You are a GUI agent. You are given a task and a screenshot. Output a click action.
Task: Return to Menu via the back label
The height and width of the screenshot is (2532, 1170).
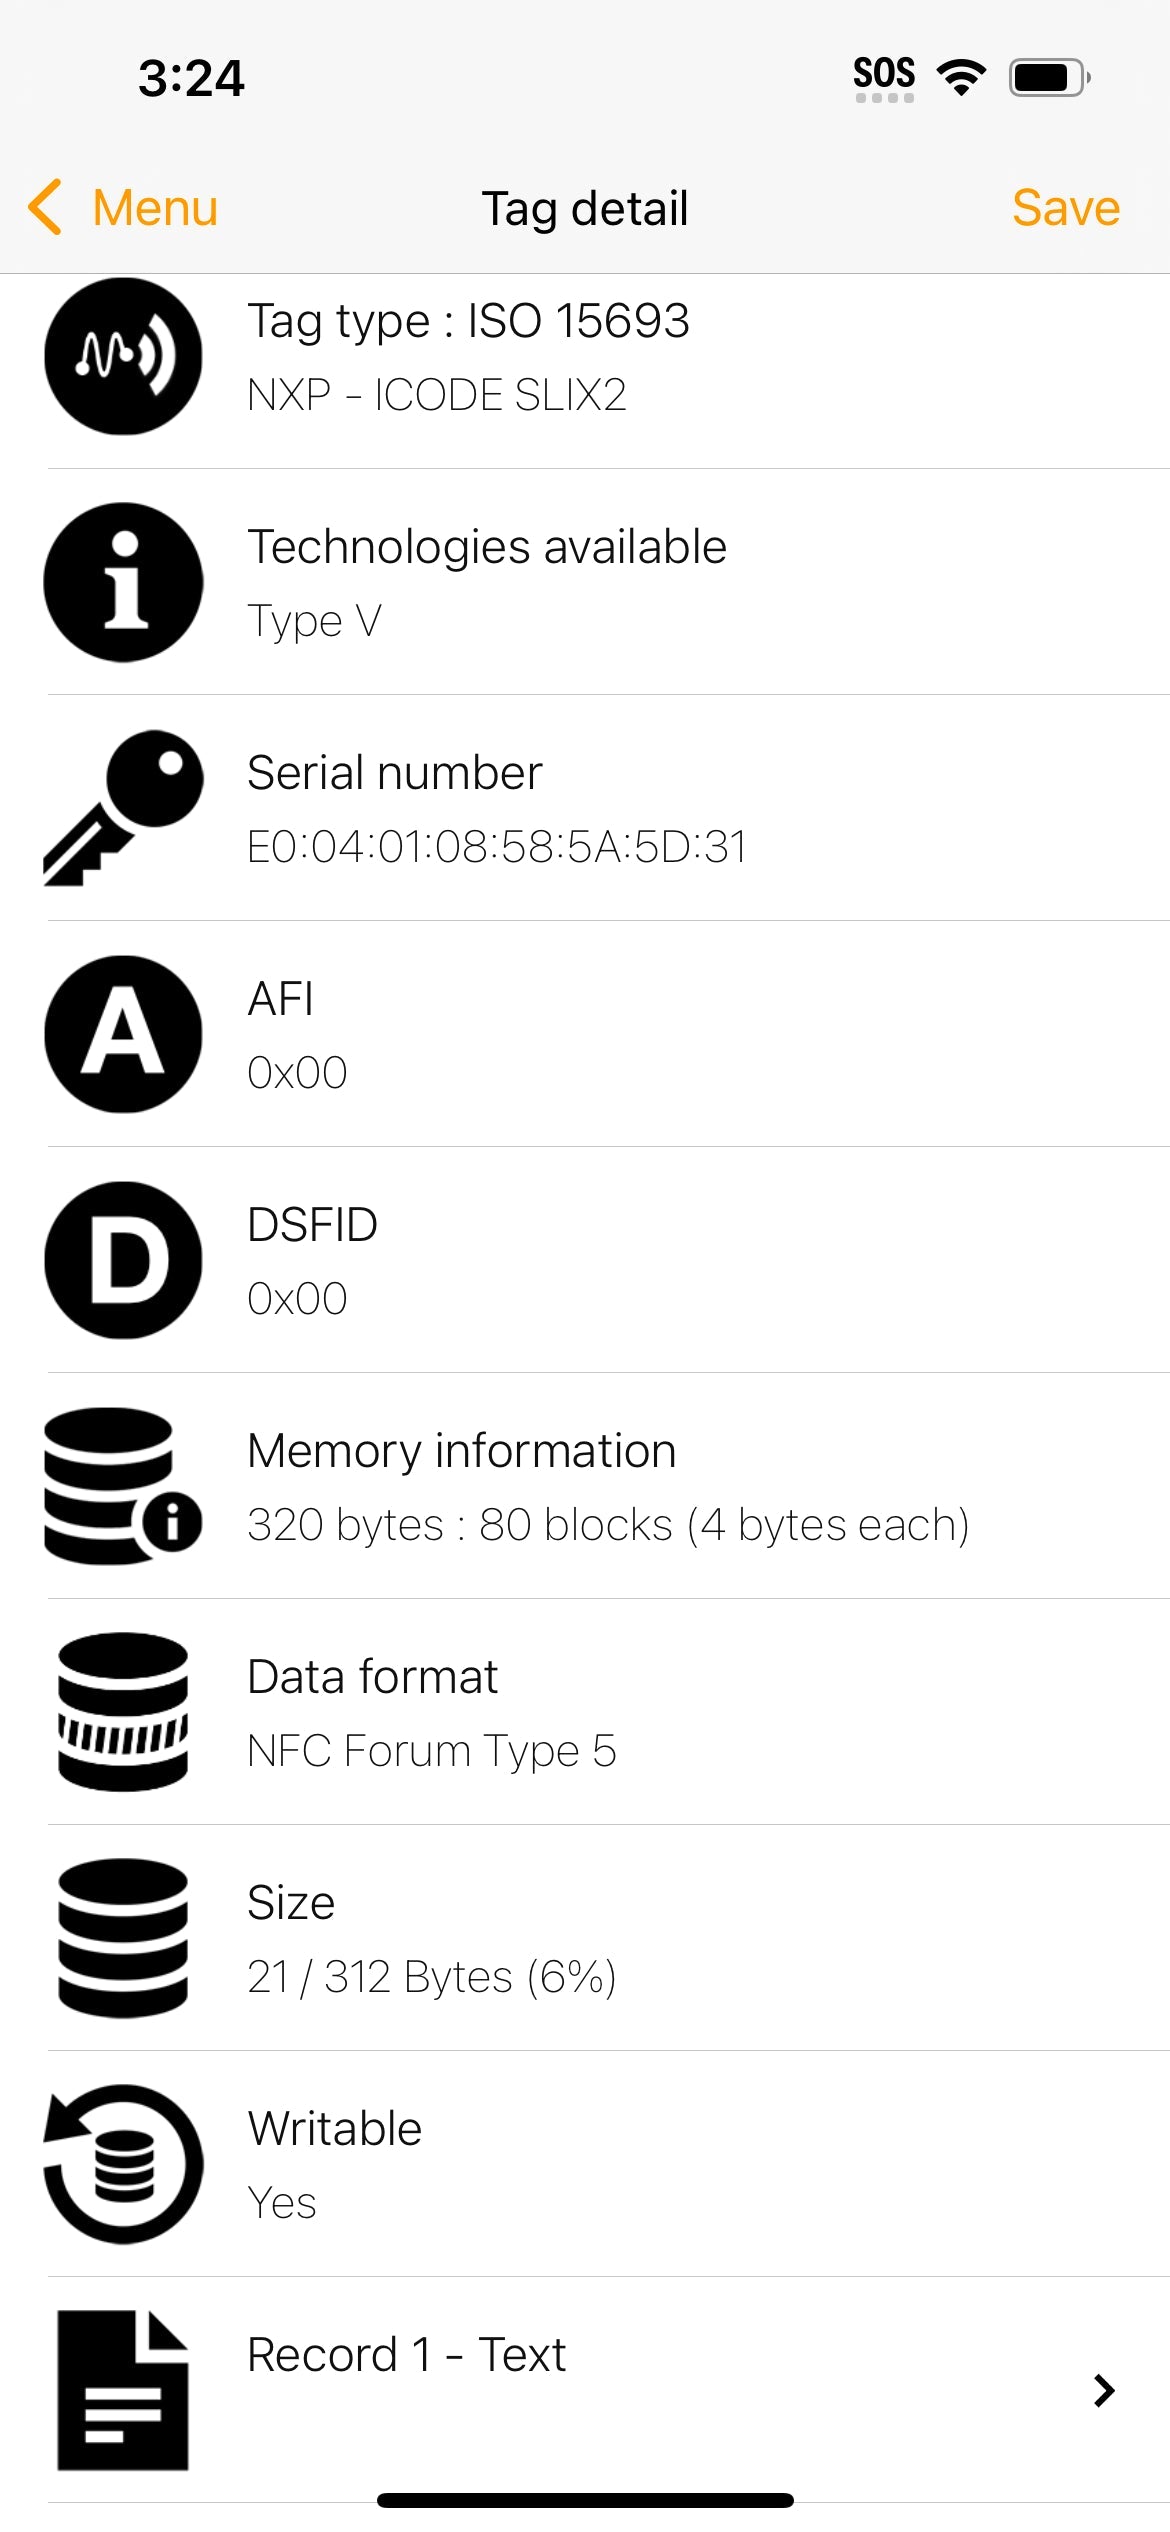pos(155,208)
